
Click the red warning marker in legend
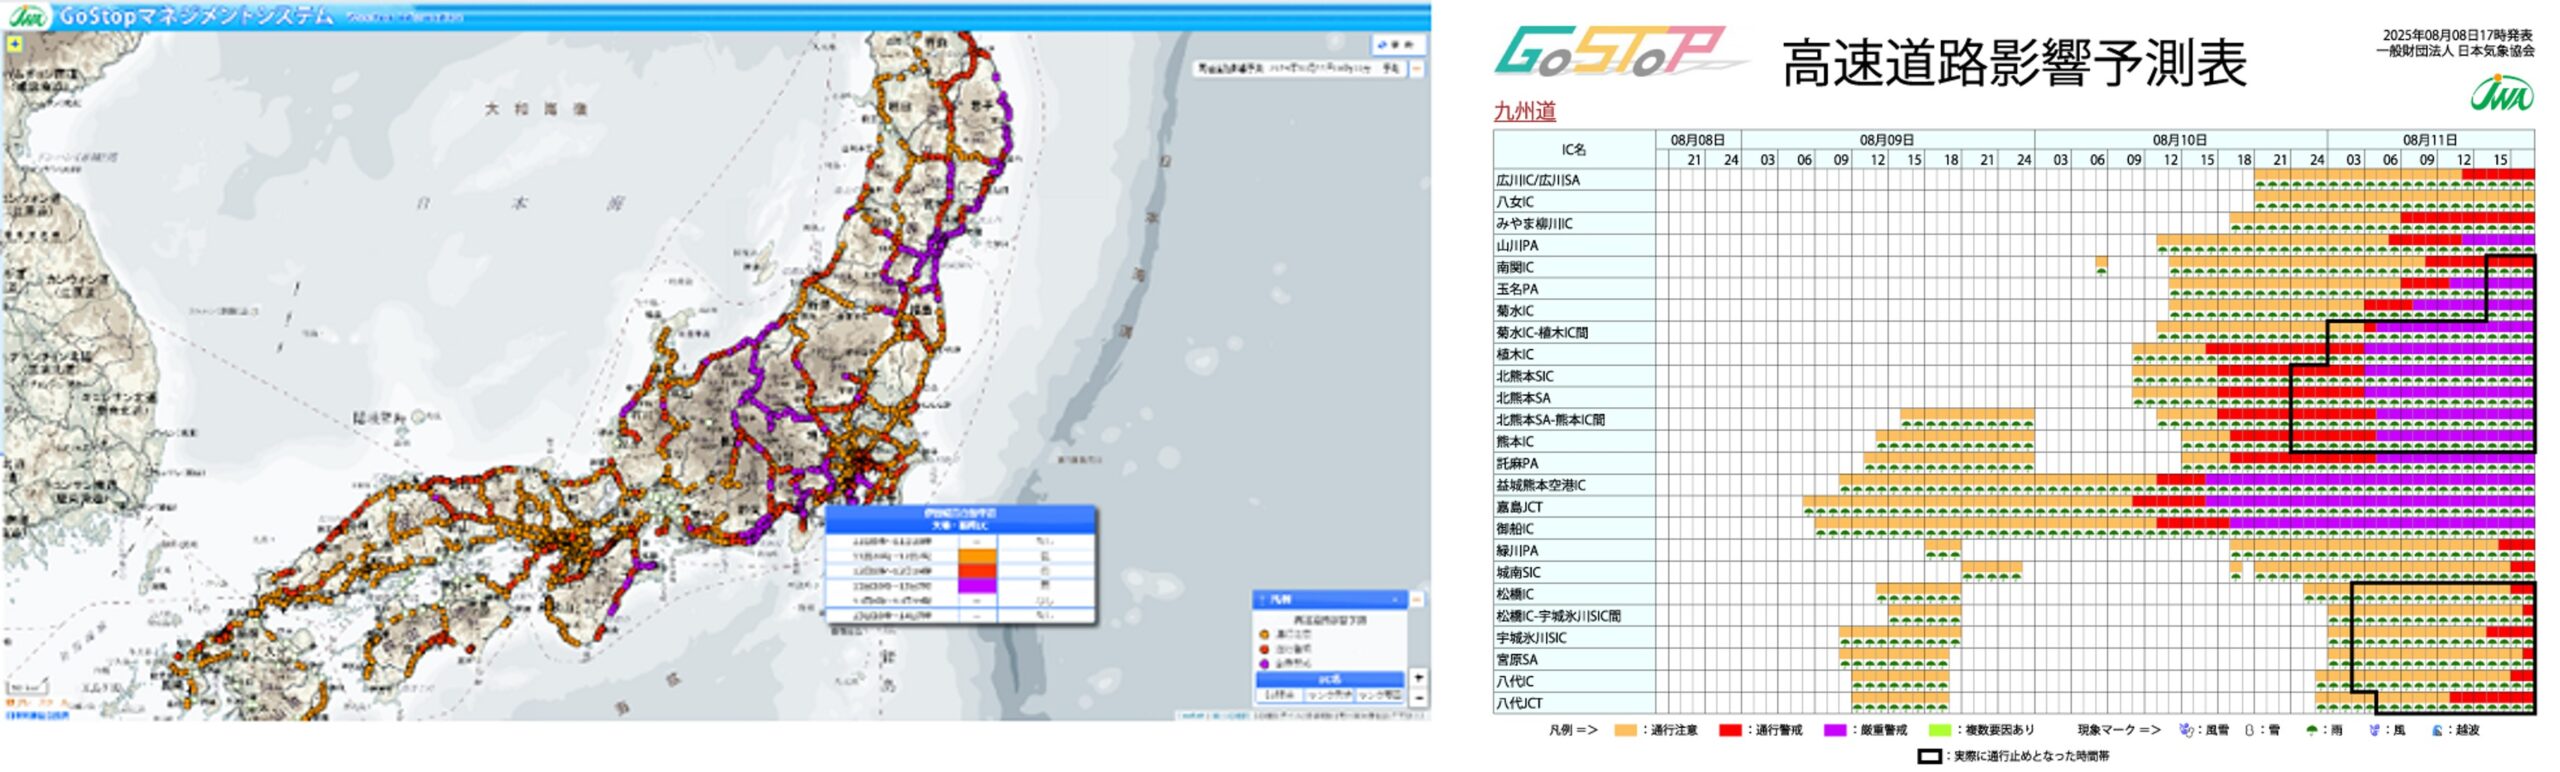[x=1265, y=649]
